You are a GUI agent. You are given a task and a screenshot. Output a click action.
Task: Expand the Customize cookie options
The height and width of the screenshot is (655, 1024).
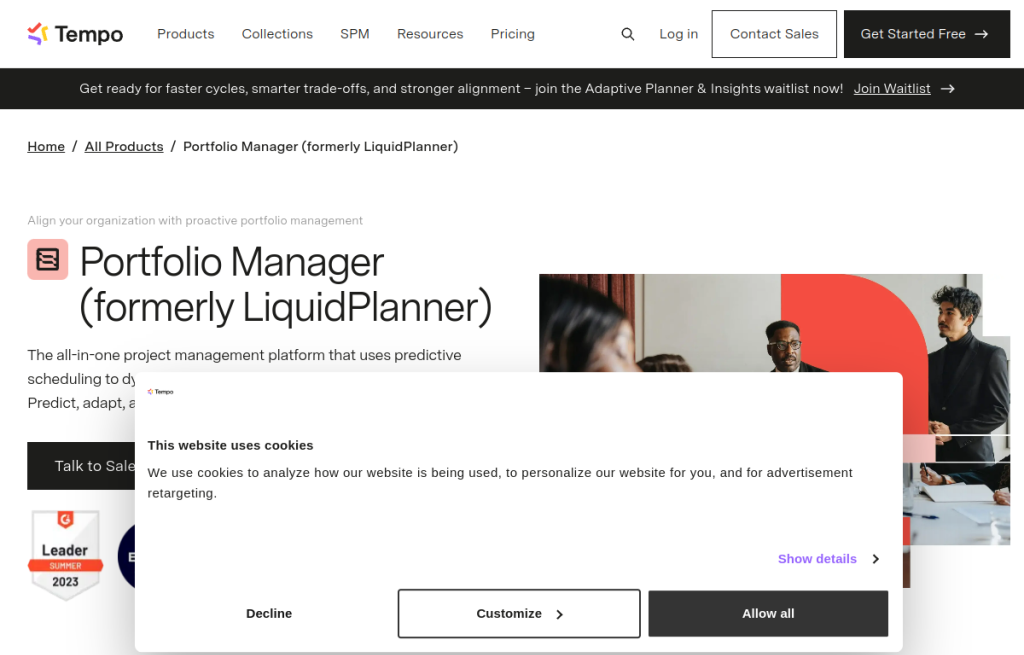pos(518,613)
